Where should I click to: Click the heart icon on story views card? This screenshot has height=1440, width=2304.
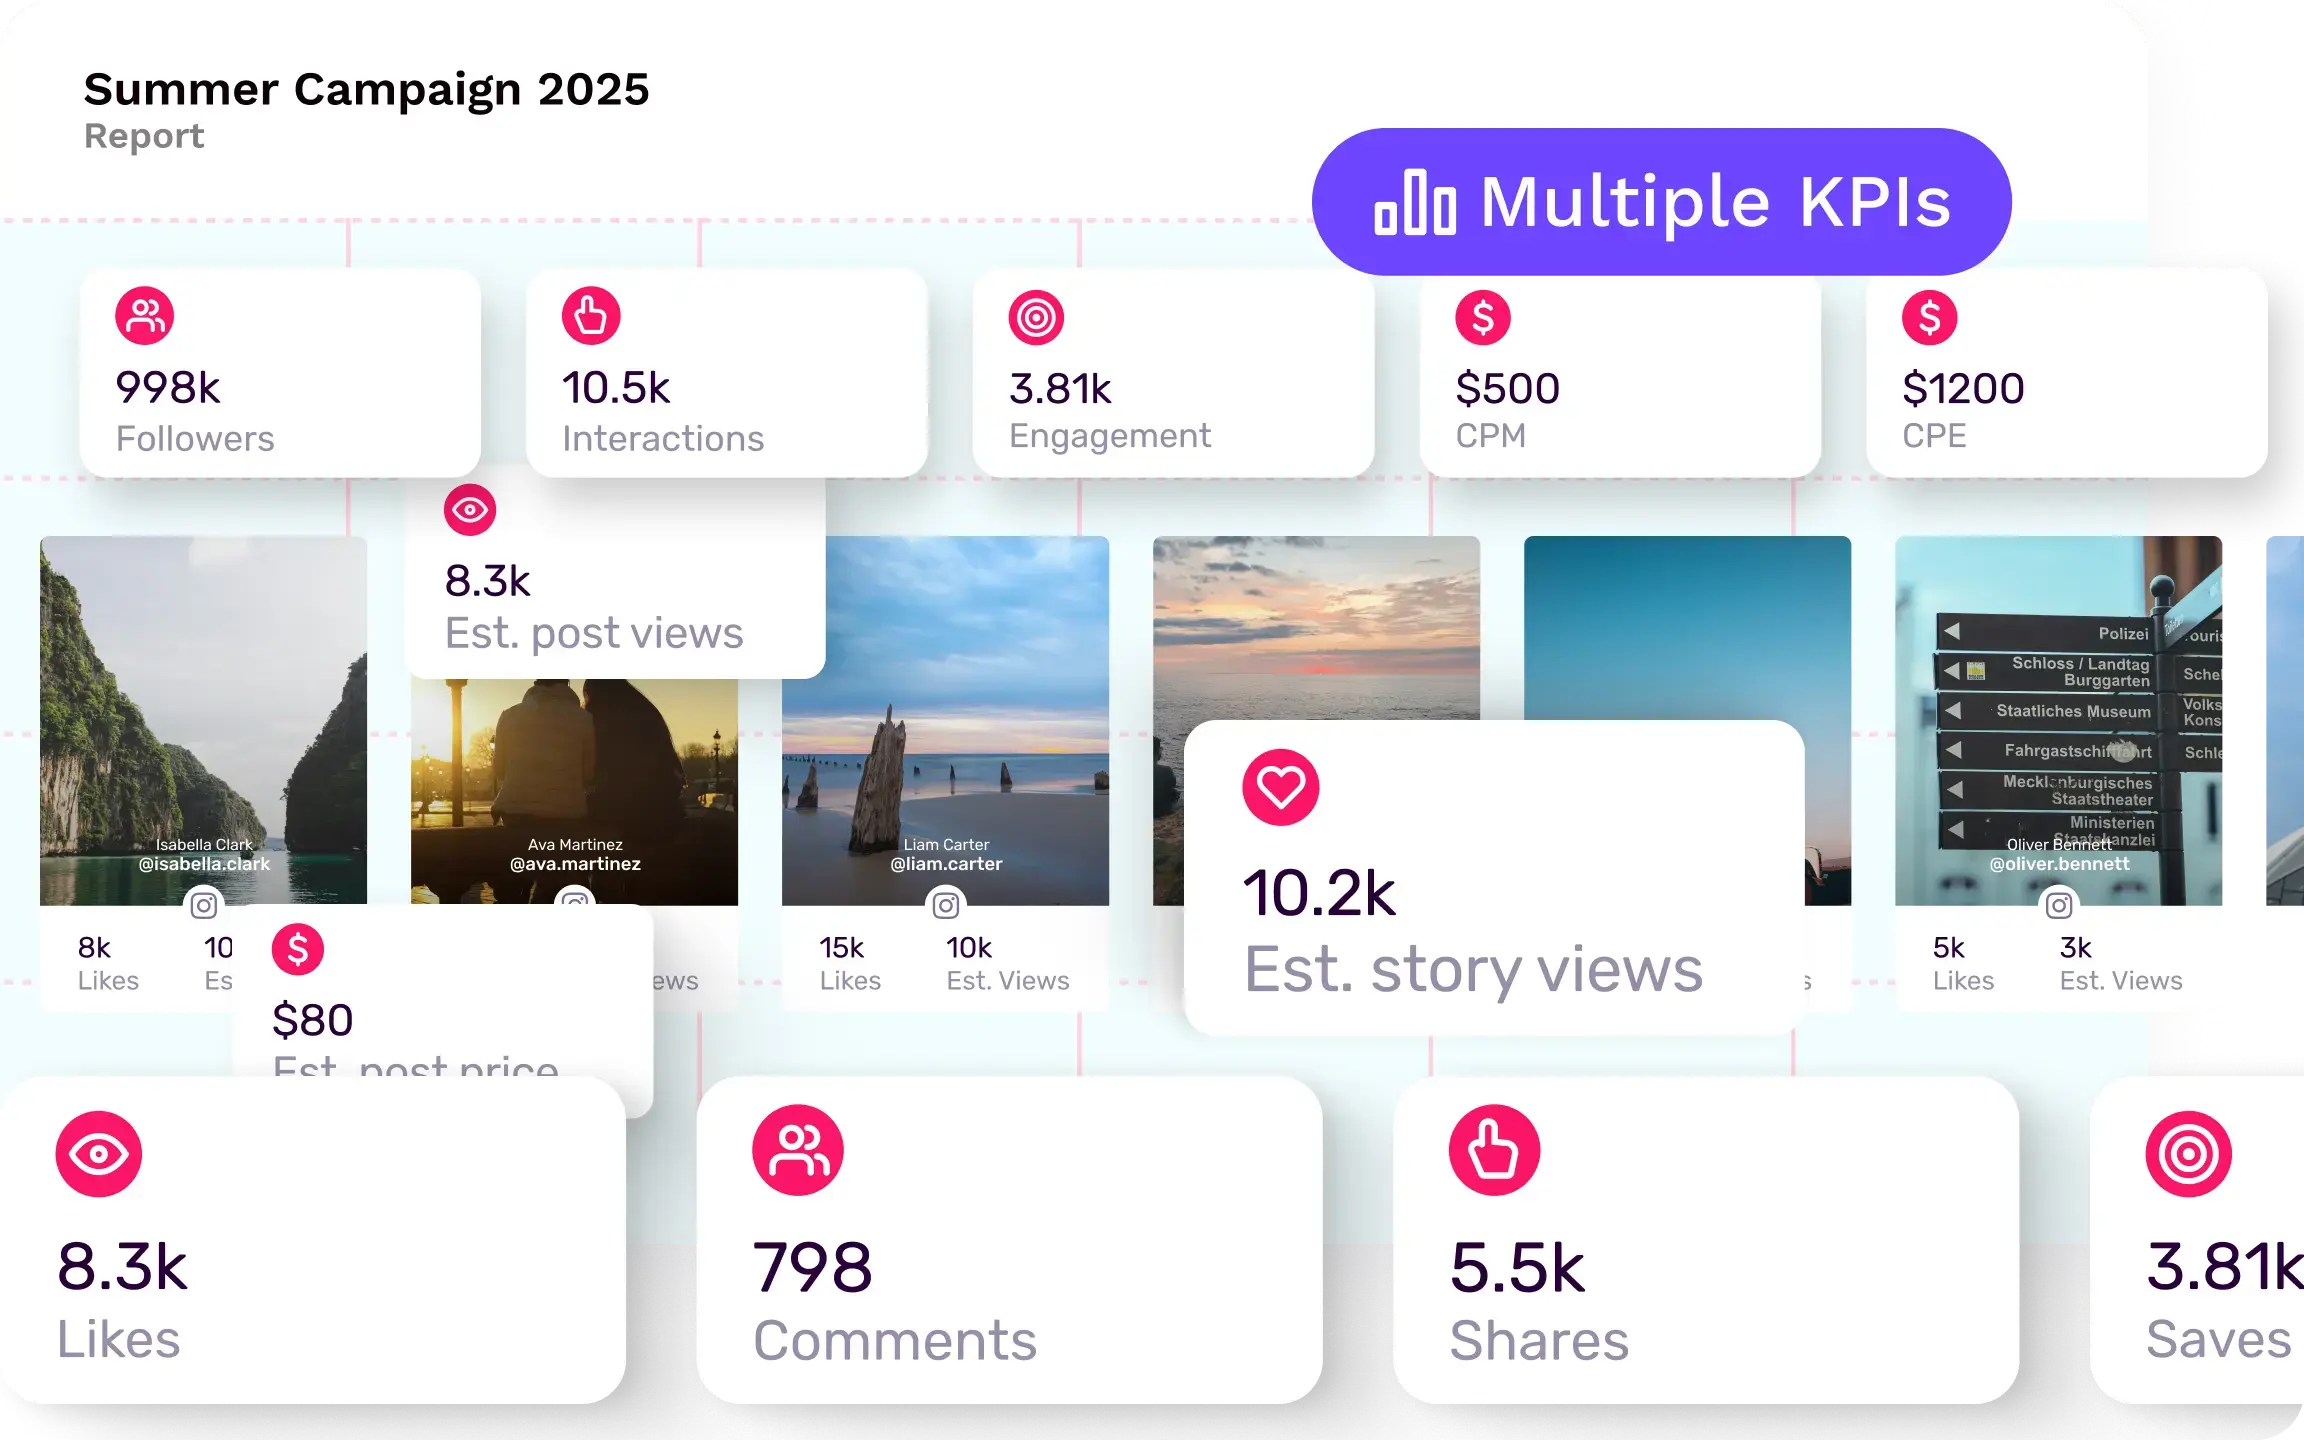(x=1281, y=787)
